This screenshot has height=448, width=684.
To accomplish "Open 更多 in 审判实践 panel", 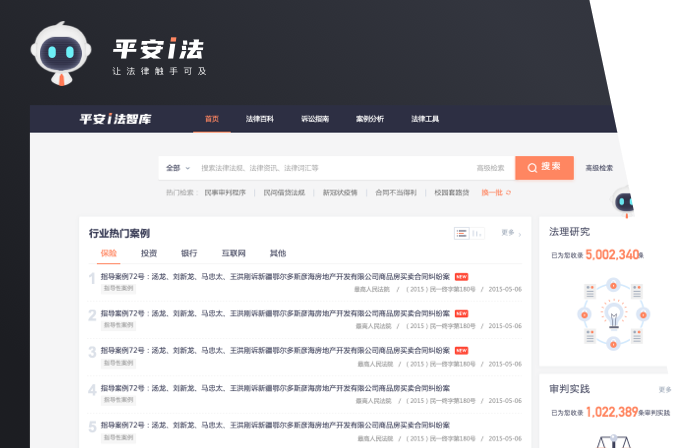I will pos(665,390).
